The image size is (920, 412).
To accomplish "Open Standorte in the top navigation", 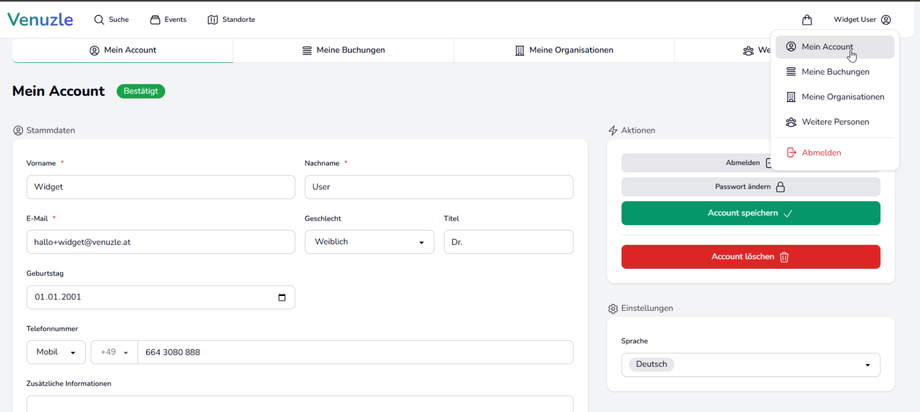I will click(x=231, y=20).
